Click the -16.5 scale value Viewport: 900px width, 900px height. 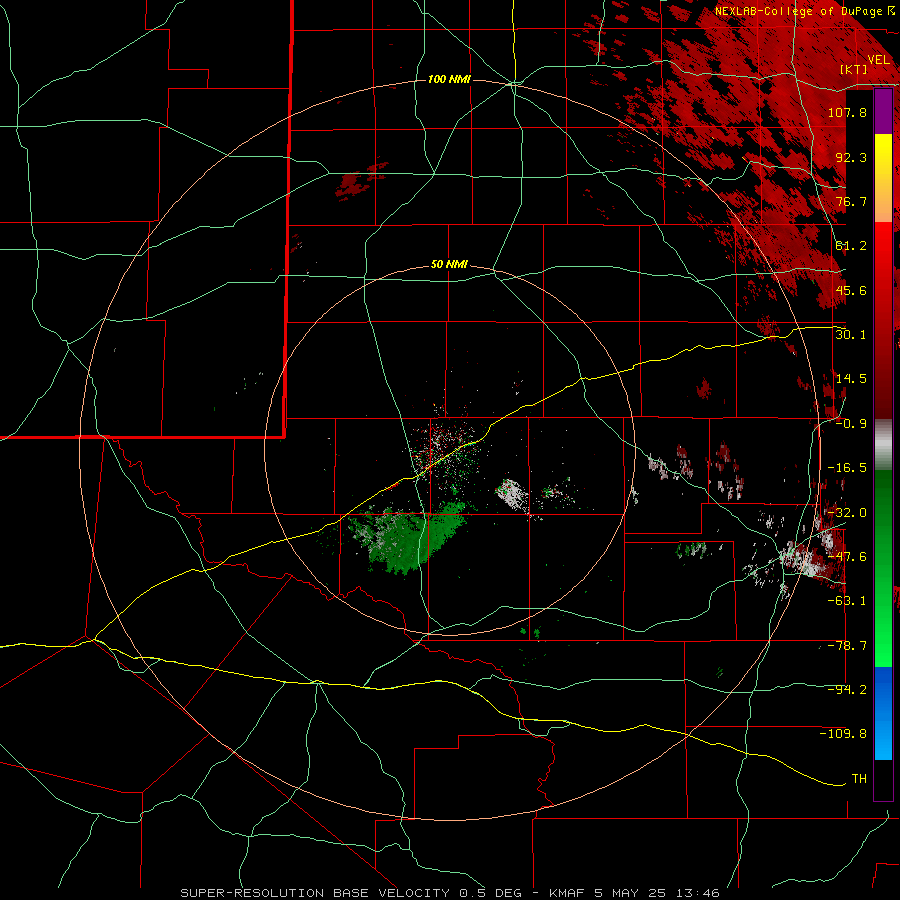coord(847,467)
